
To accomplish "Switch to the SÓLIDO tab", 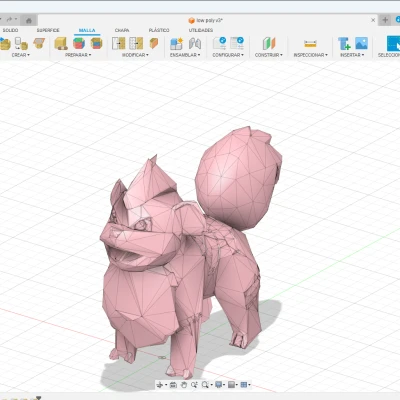I will pyautogui.click(x=10, y=30).
